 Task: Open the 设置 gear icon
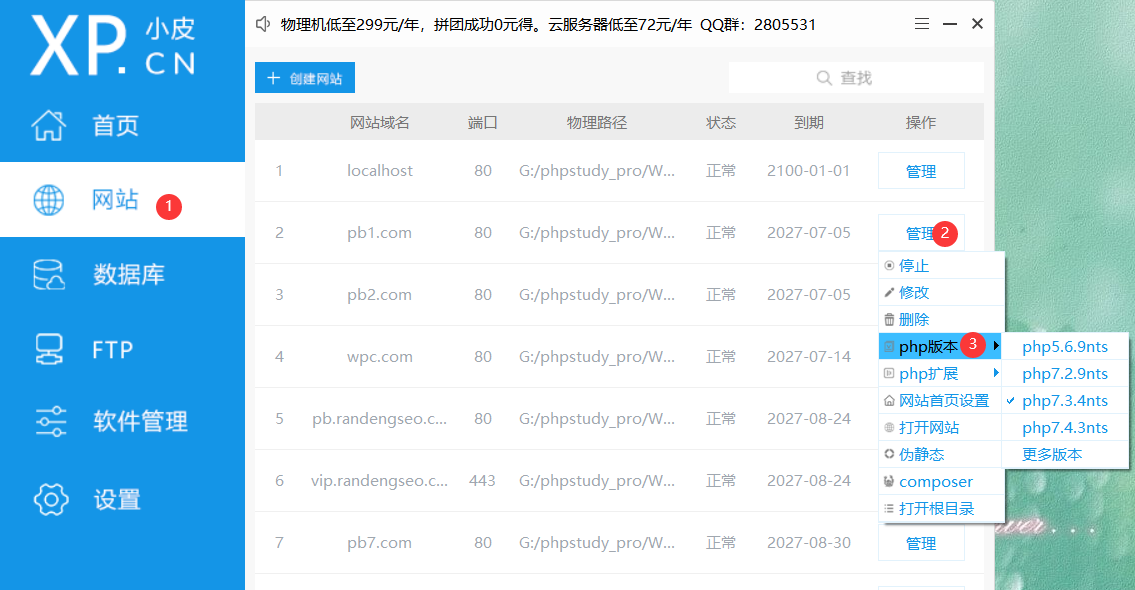click(51, 500)
